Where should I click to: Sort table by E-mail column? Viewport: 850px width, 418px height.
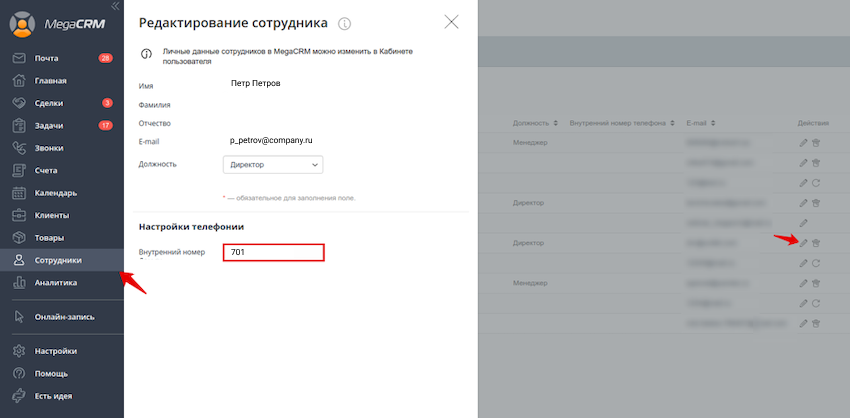pyautogui.click(x=700, y=123)
